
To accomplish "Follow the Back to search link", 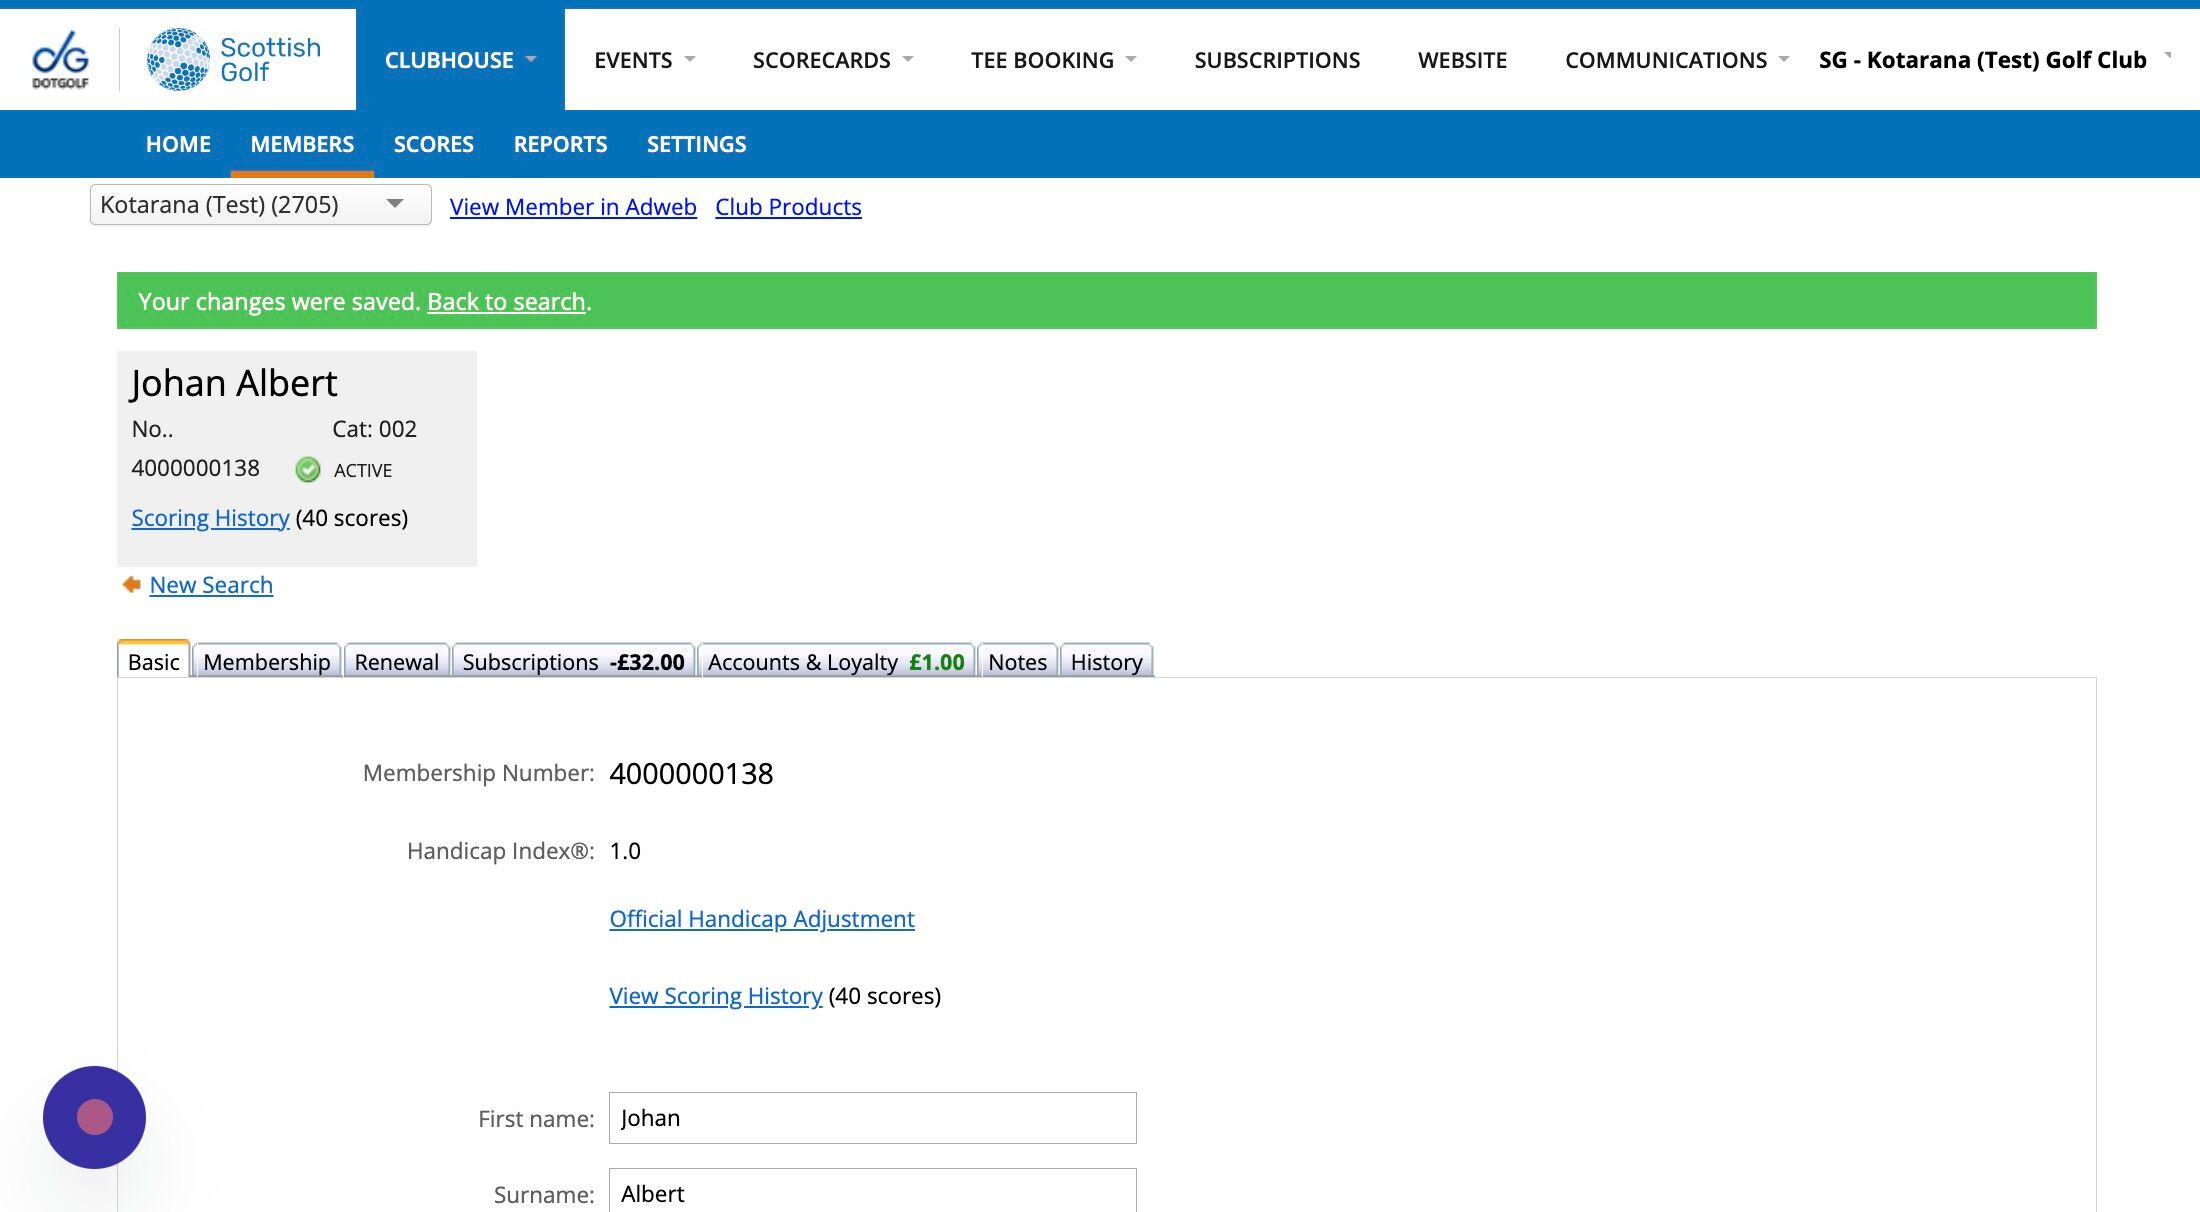I will pos(506,302).
